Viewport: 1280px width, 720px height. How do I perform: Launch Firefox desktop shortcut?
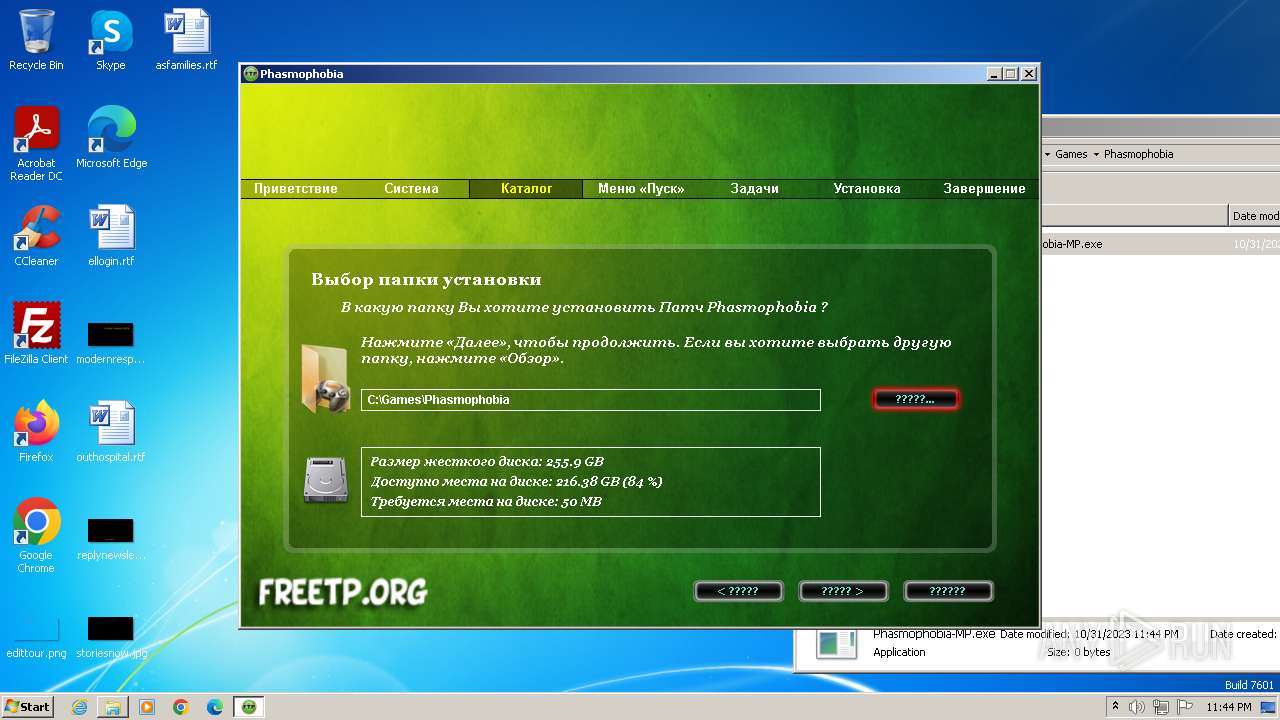(36, 432)
